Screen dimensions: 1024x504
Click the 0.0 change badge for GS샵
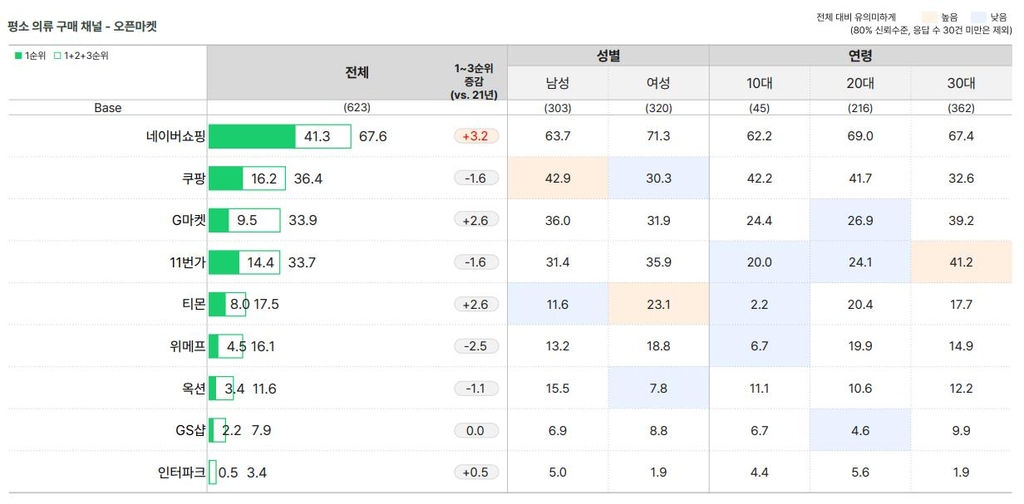pos(476,430)
